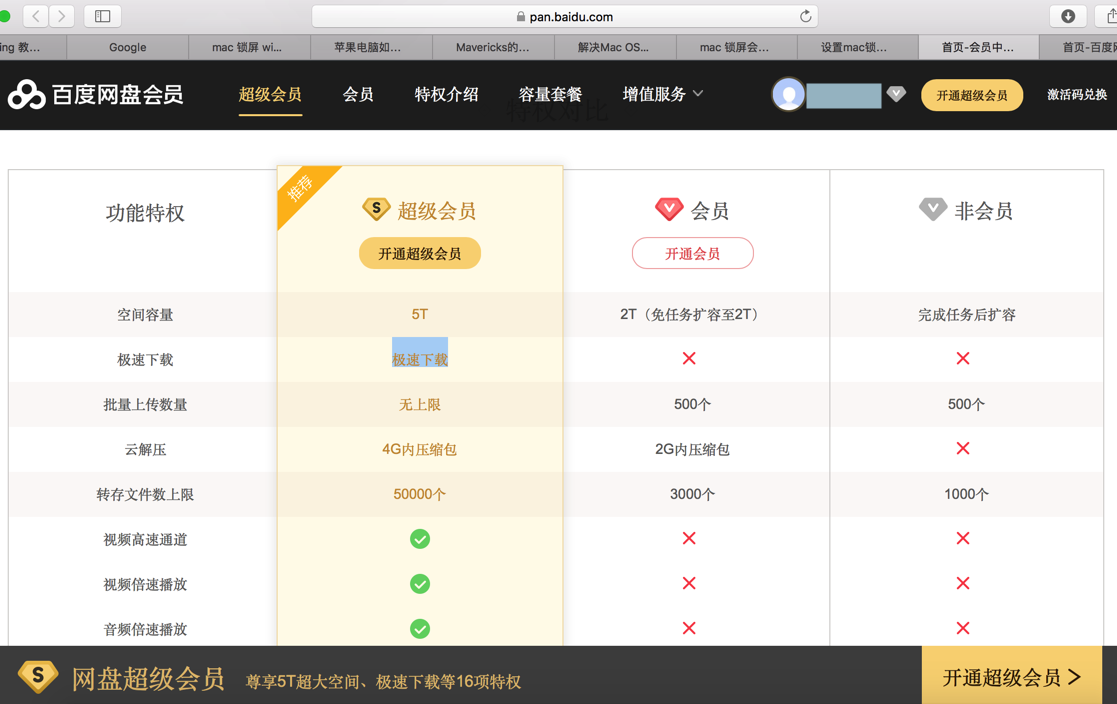
Task: Click the 1000个 cell
Action: point(966,494)
